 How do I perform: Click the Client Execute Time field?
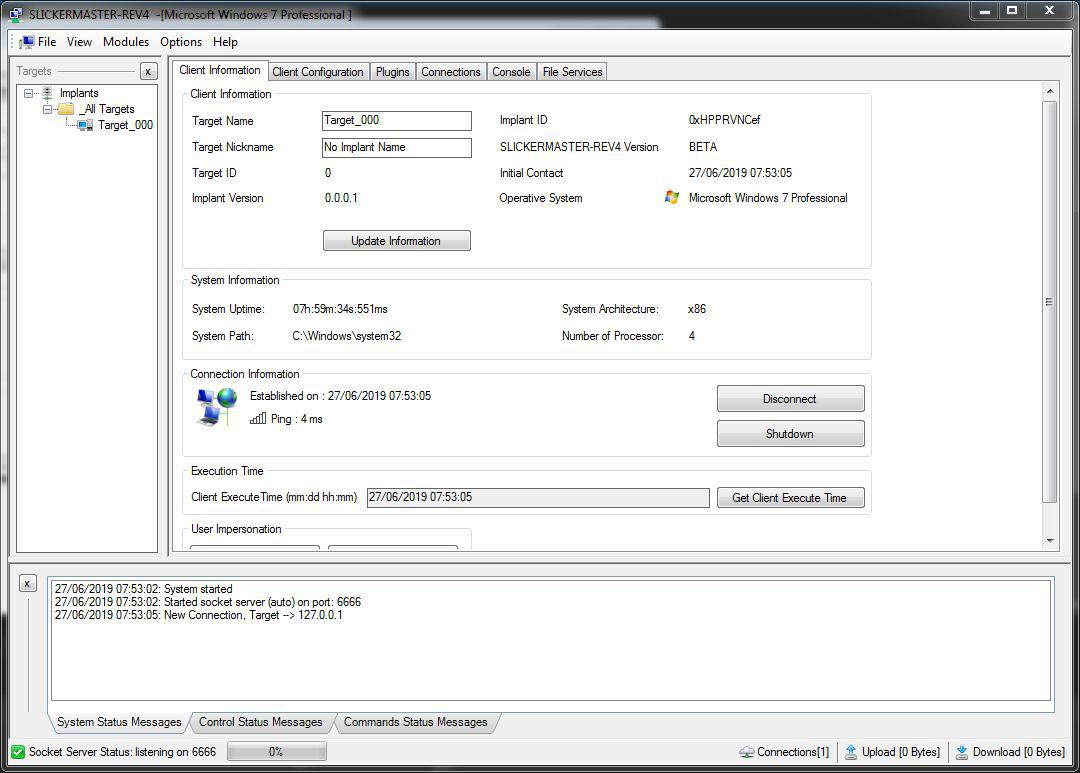538,497
